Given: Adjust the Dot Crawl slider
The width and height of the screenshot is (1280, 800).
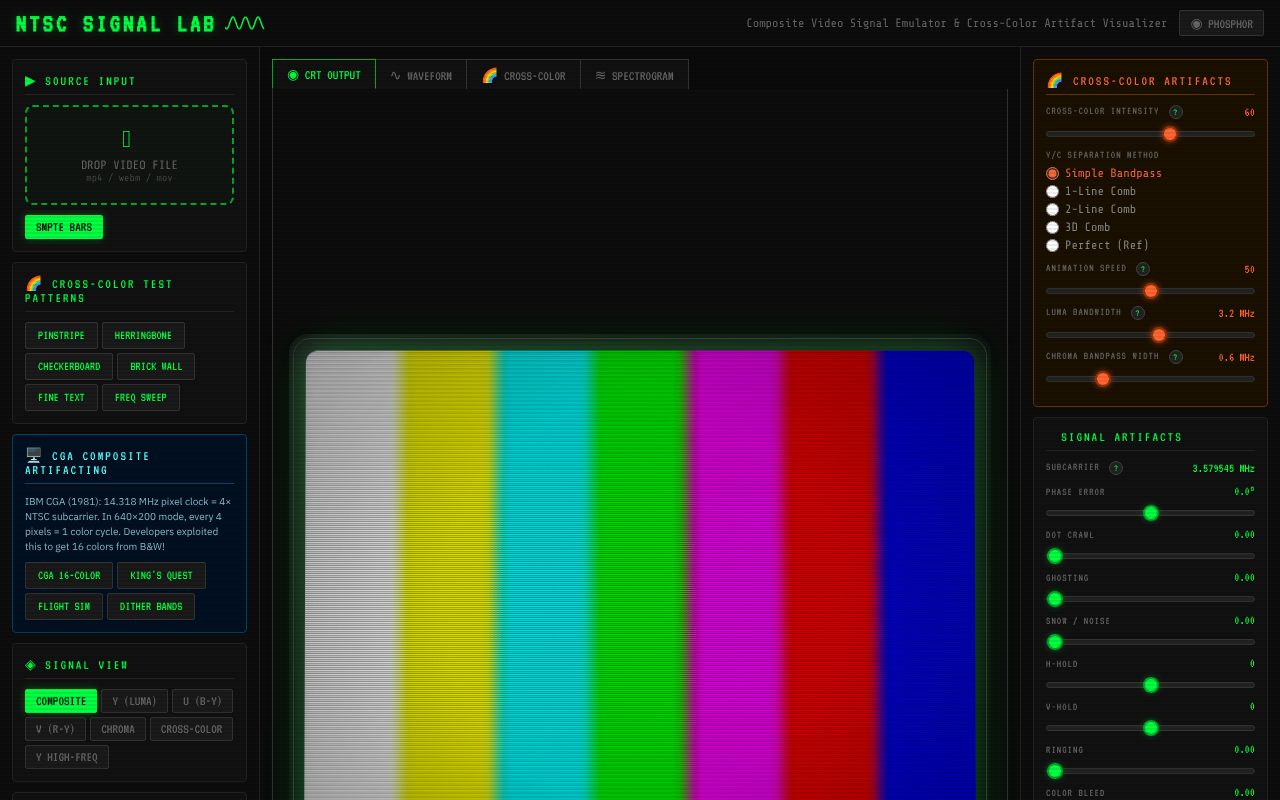Looking at the screenshot, I should tap(1150, 556).
